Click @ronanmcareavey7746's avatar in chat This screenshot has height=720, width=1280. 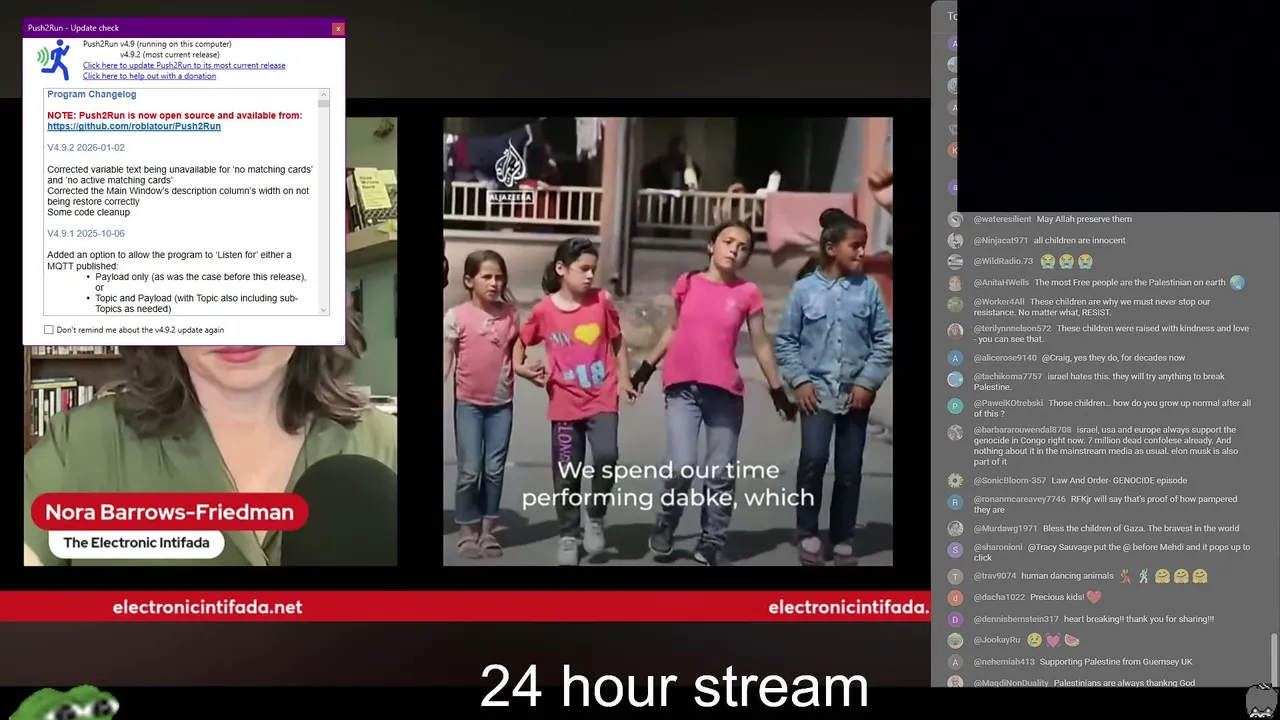tap(955, 501)
